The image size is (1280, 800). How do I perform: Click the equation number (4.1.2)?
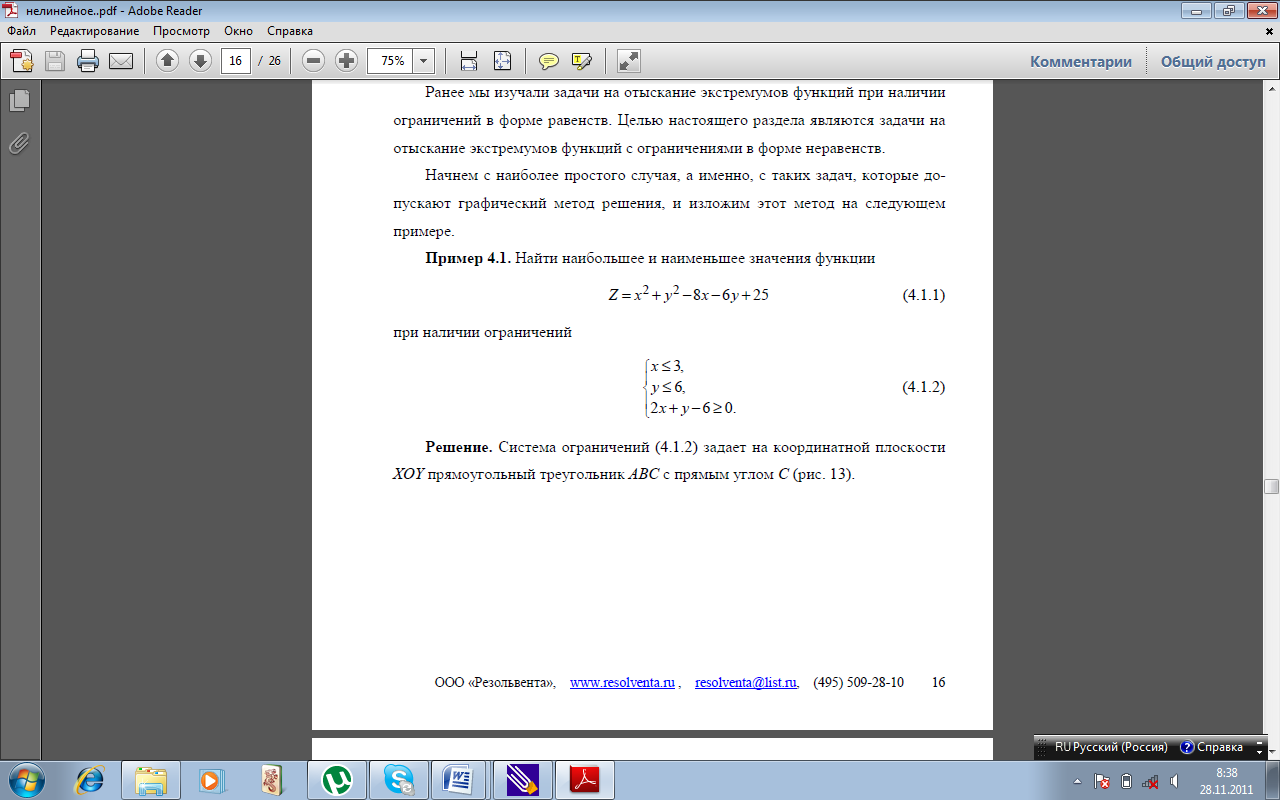point(924,387)
